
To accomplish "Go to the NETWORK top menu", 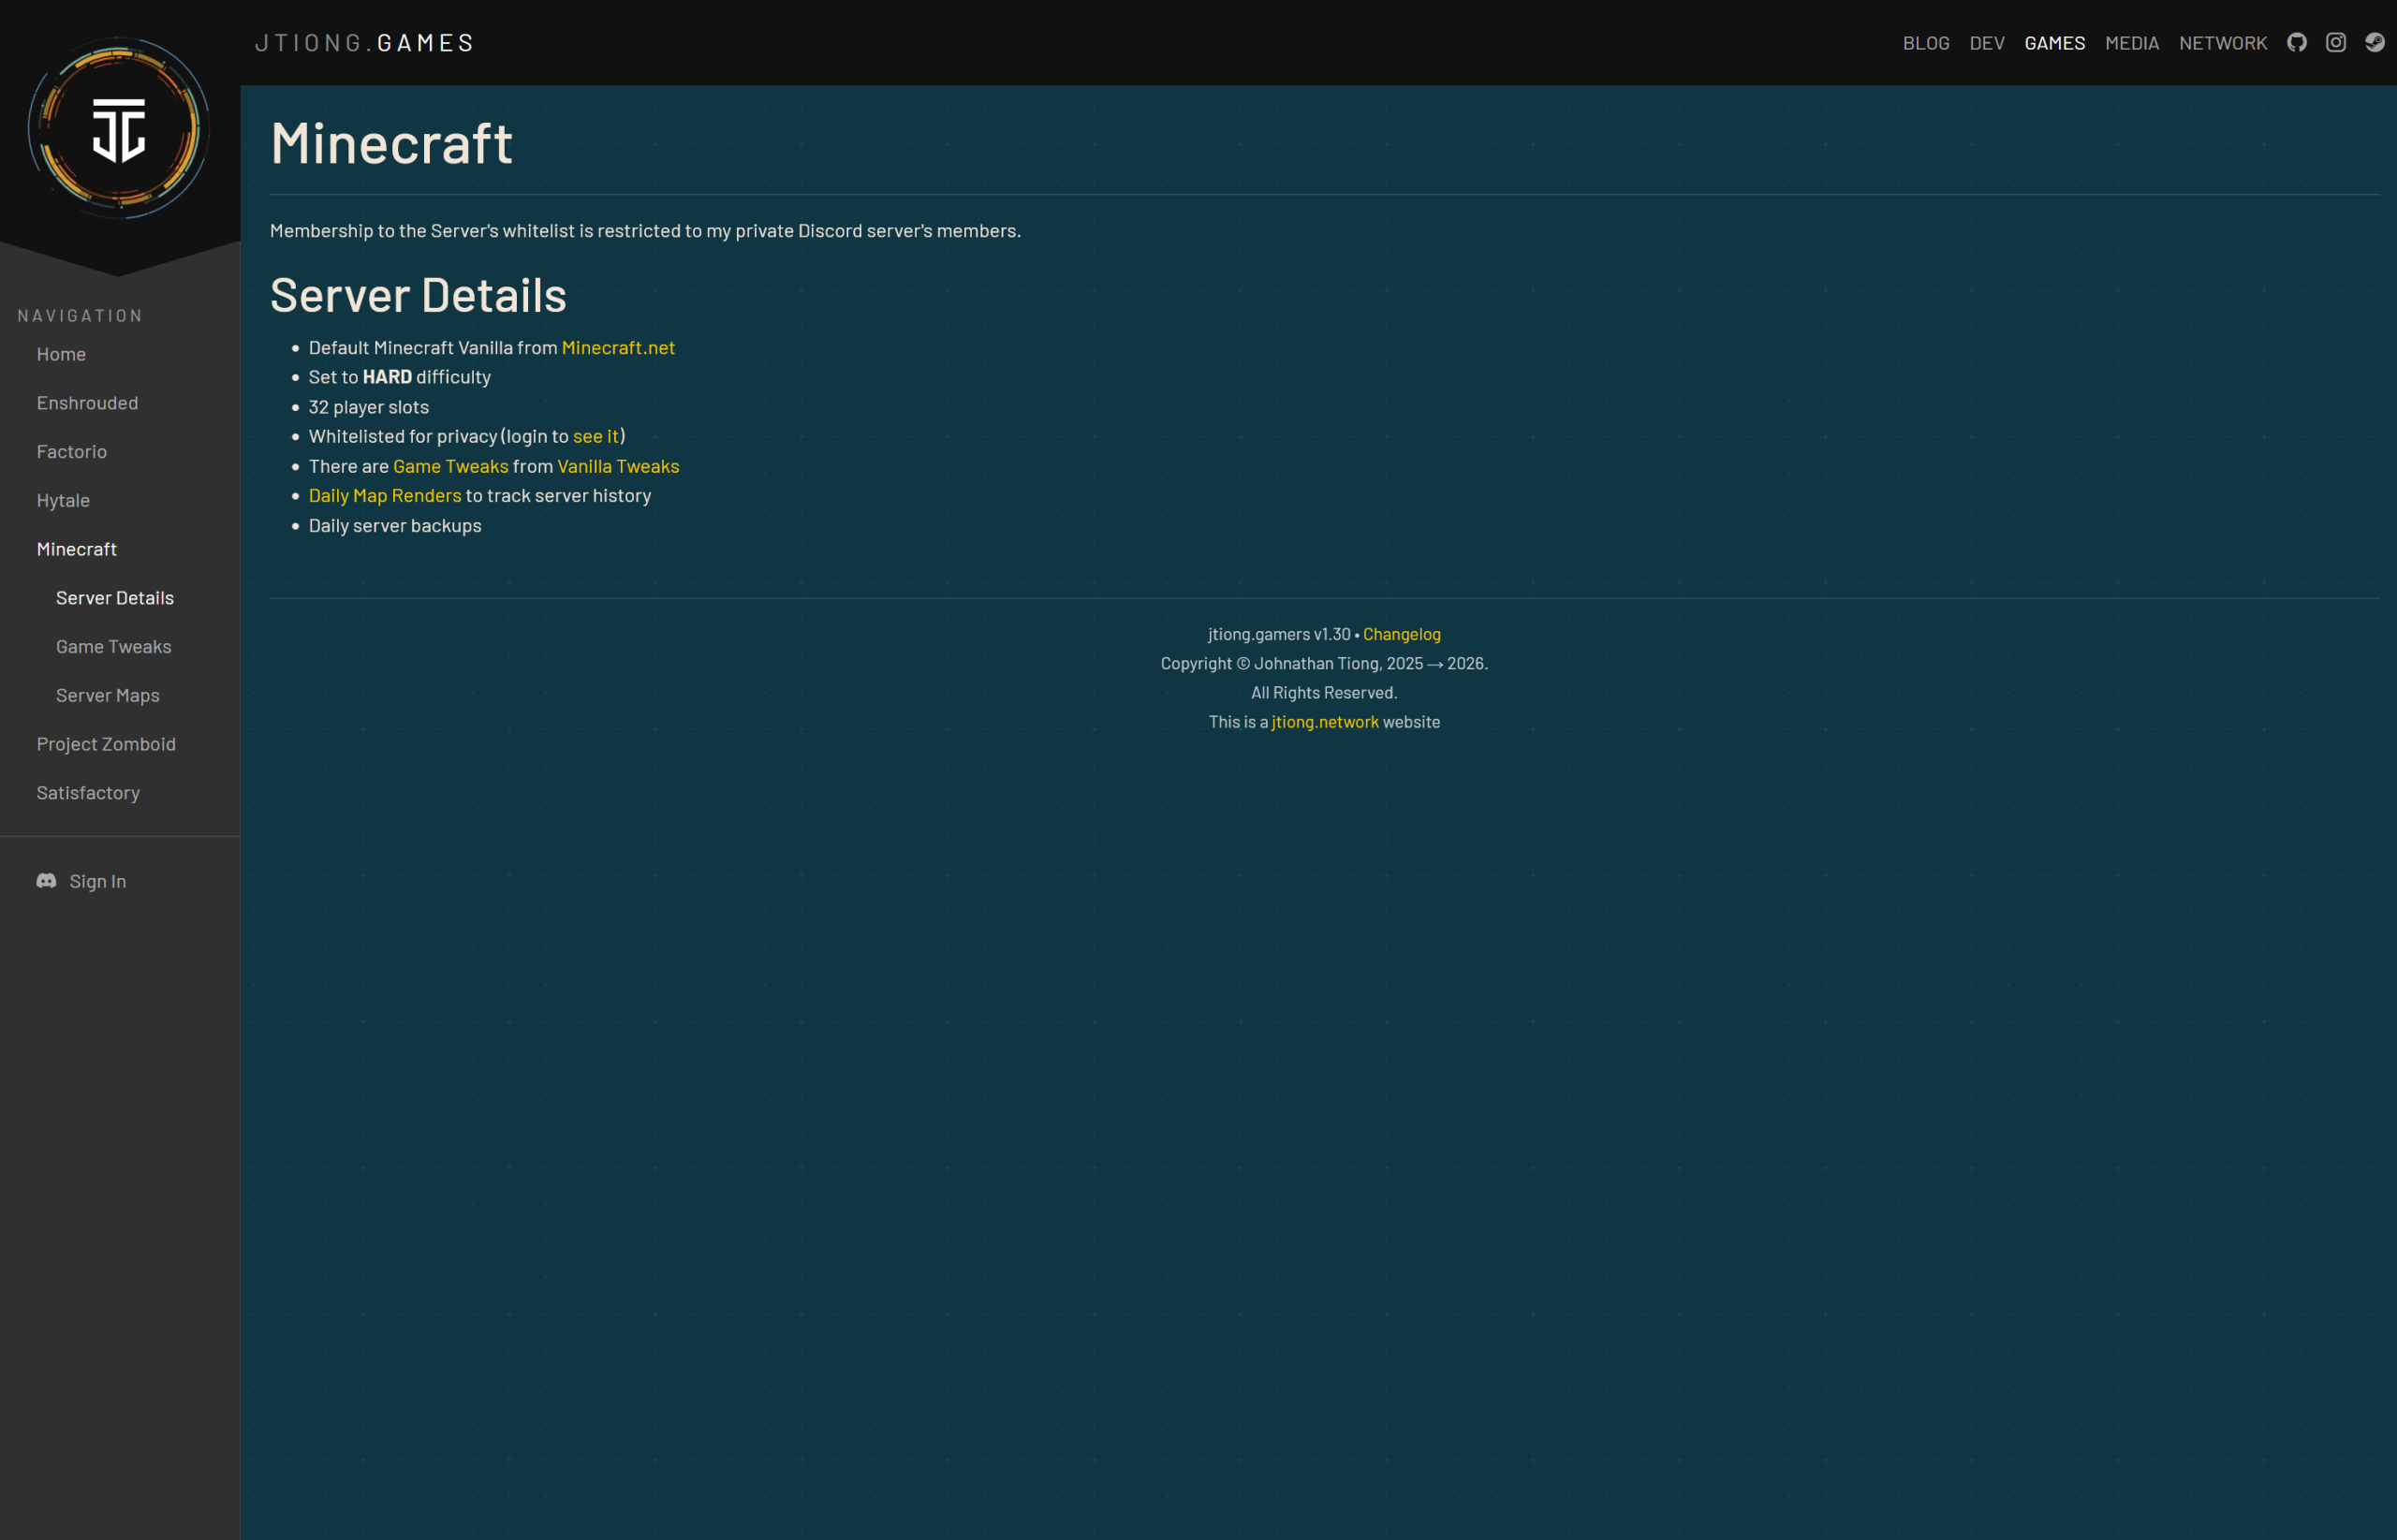I will [2222, 43].
